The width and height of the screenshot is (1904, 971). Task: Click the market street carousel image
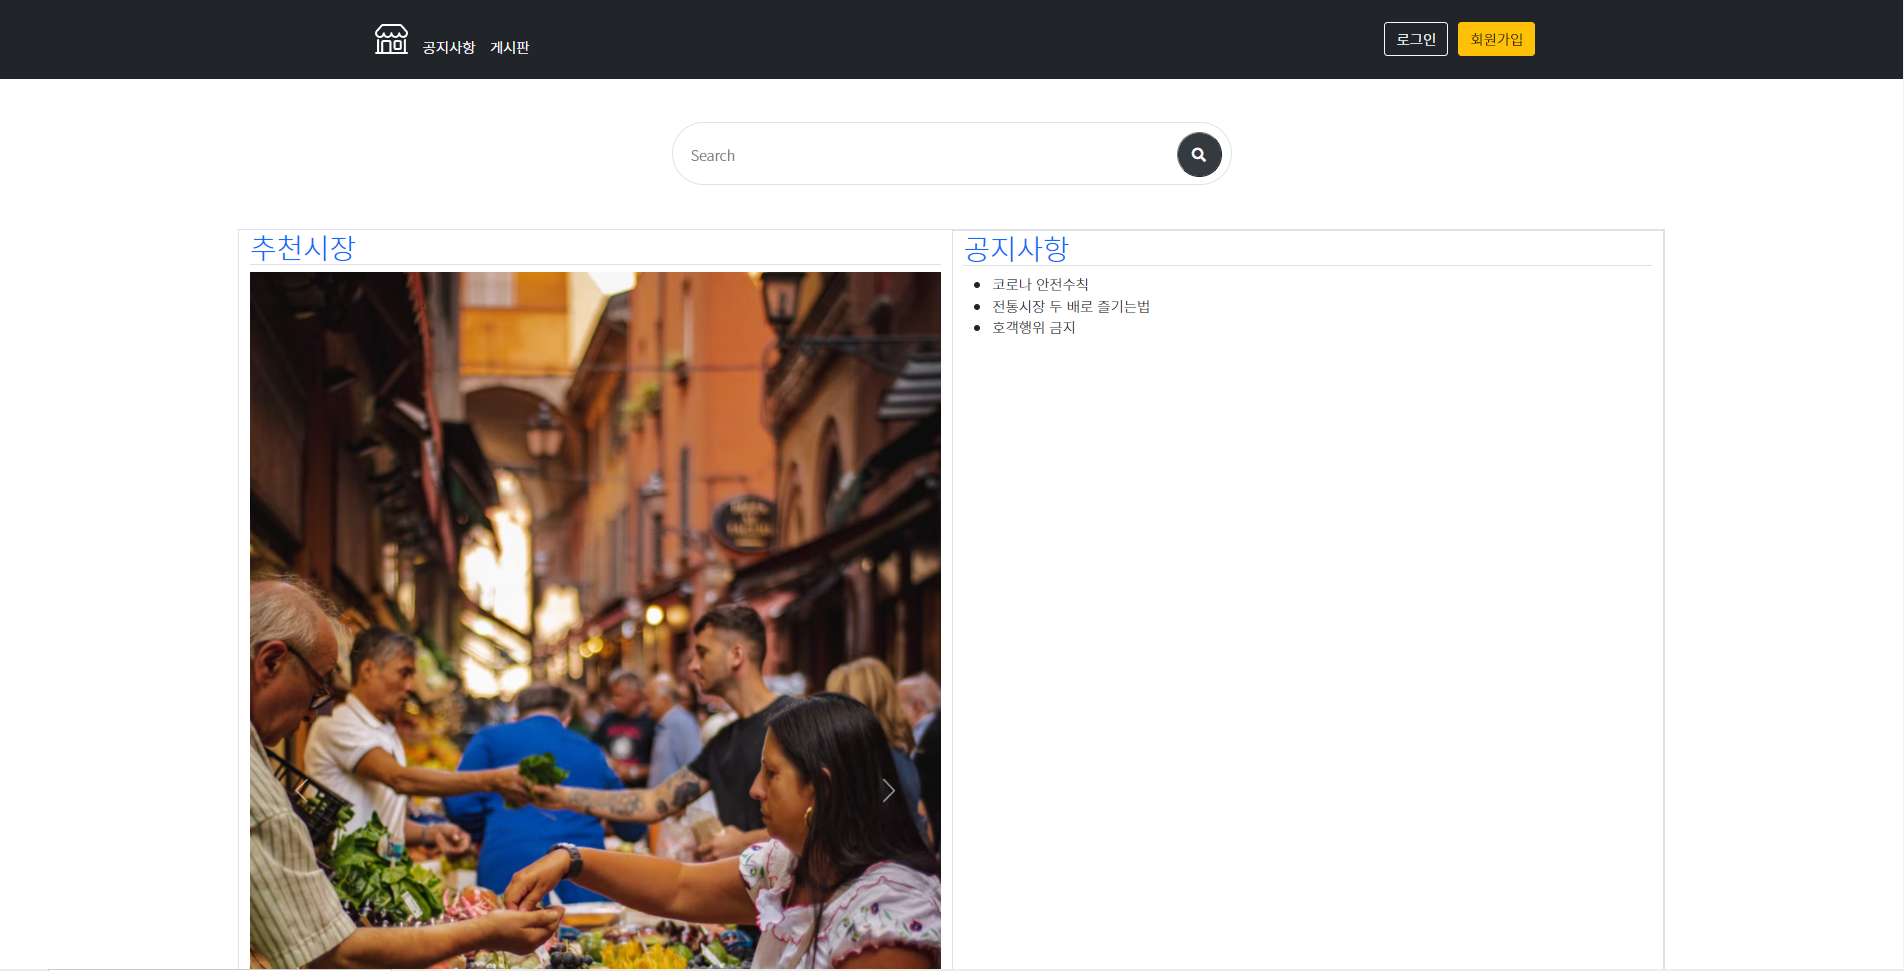tap(595, 620)
